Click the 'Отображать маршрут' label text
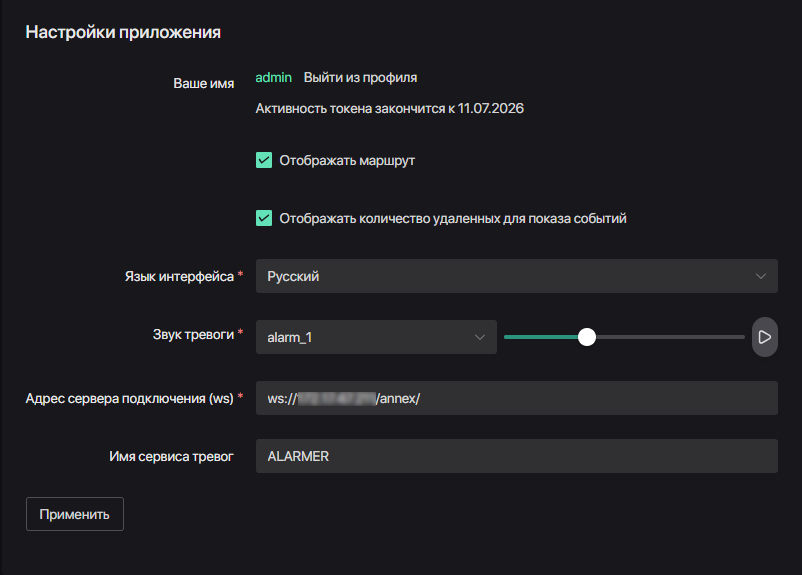The height and width of the screenshot is (575, 802). coord(346,160)
